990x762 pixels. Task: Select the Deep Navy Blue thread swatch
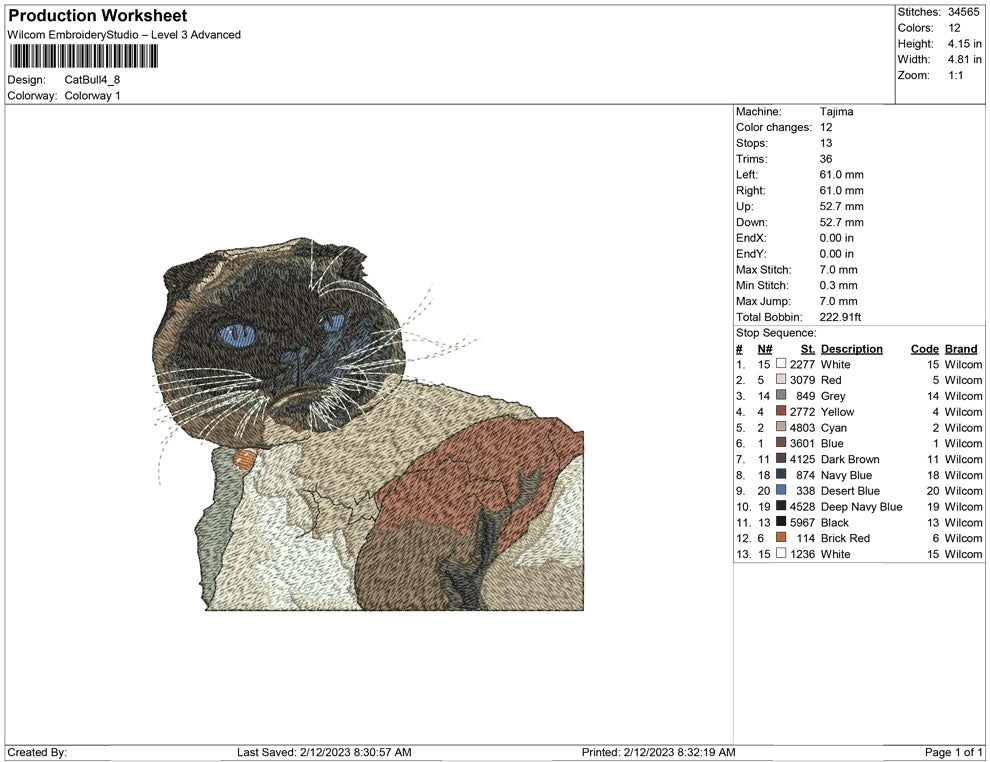point(781,507)
